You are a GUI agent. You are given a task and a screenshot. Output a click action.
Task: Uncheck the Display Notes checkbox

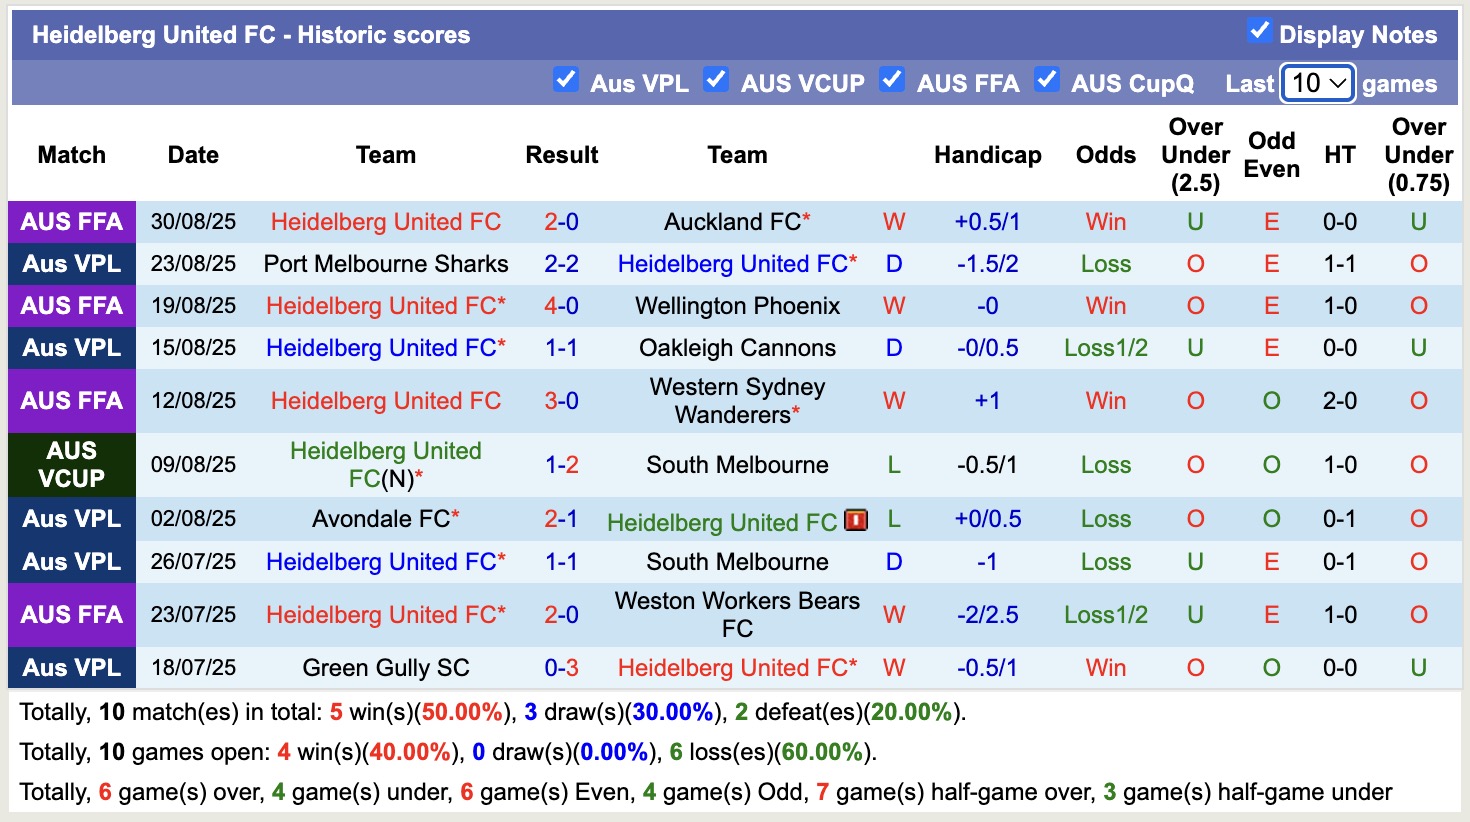point(1258,33)
